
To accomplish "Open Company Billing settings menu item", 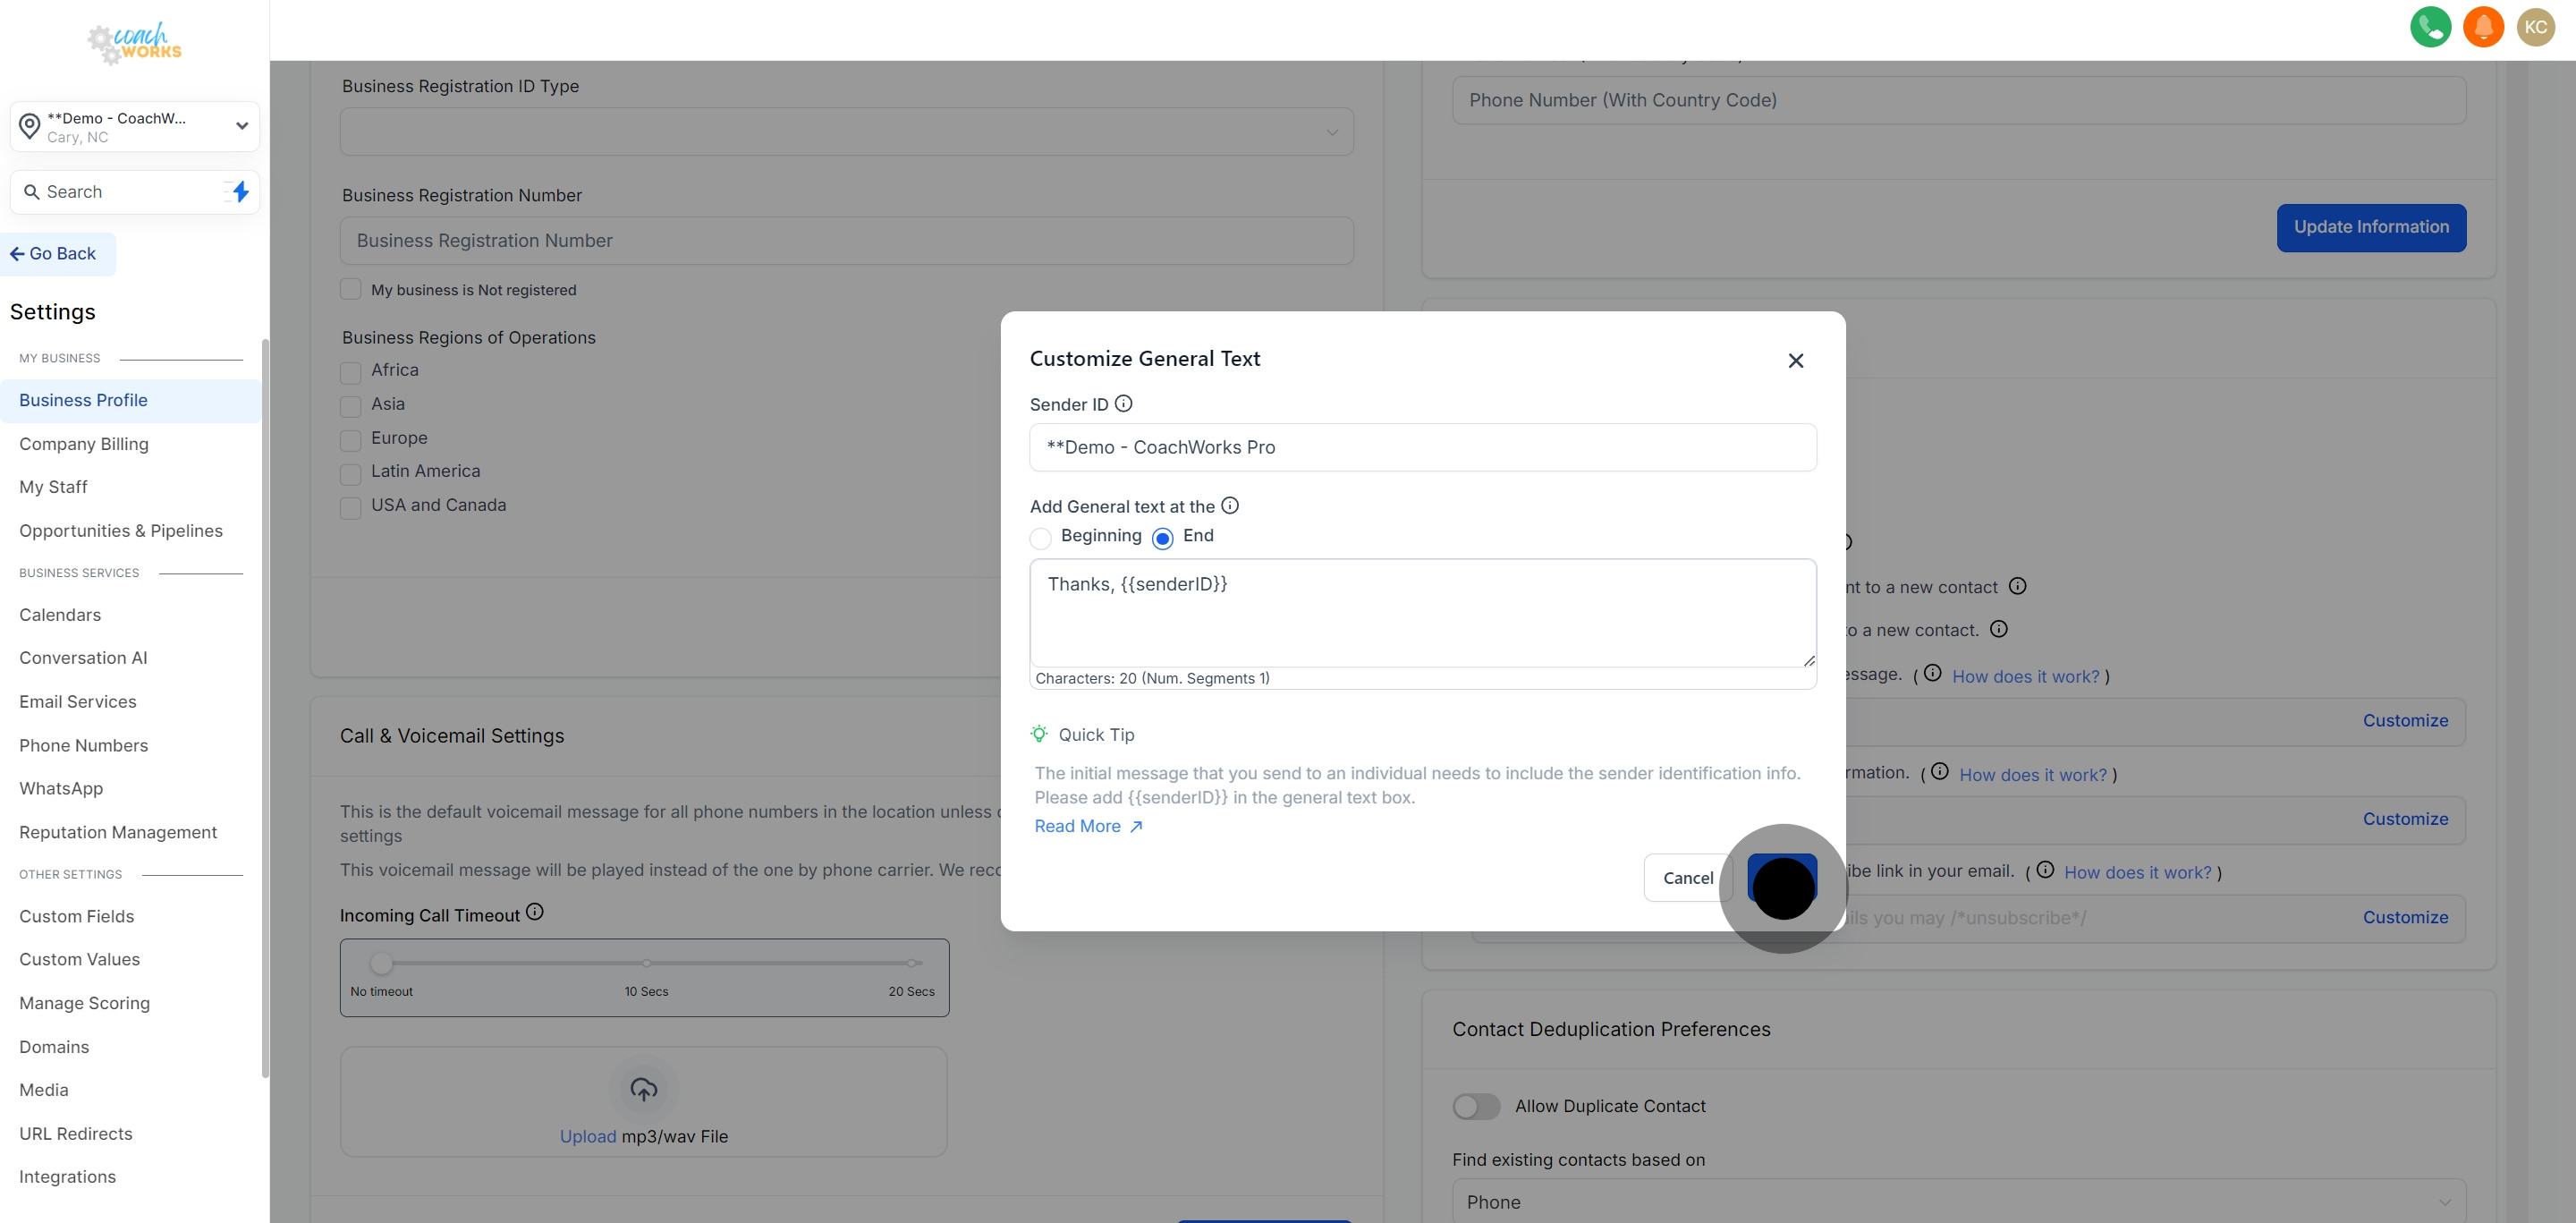I will [84, 444].
